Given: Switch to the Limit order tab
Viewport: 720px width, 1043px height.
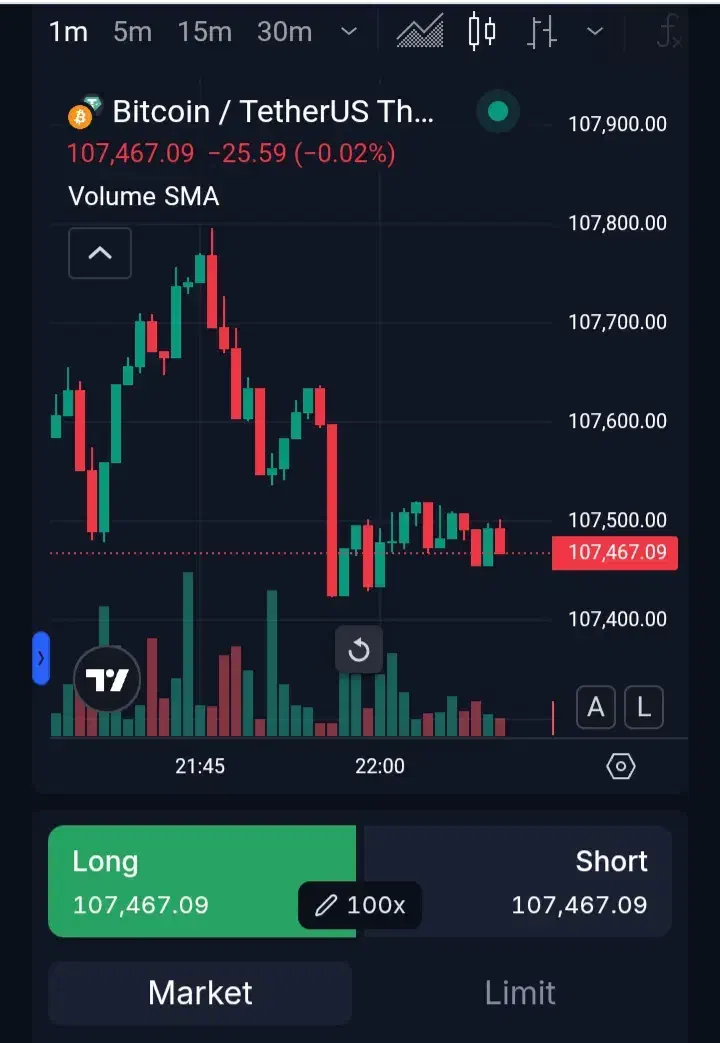Looking at the screenshot, I should (520, 992).
